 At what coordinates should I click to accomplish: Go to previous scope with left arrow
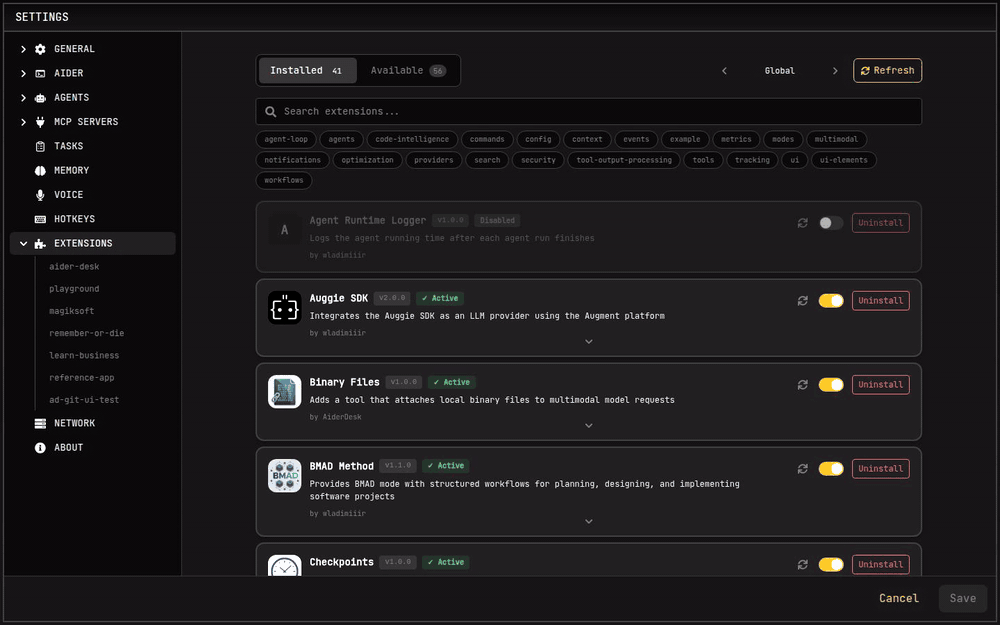tap(724, 71)
